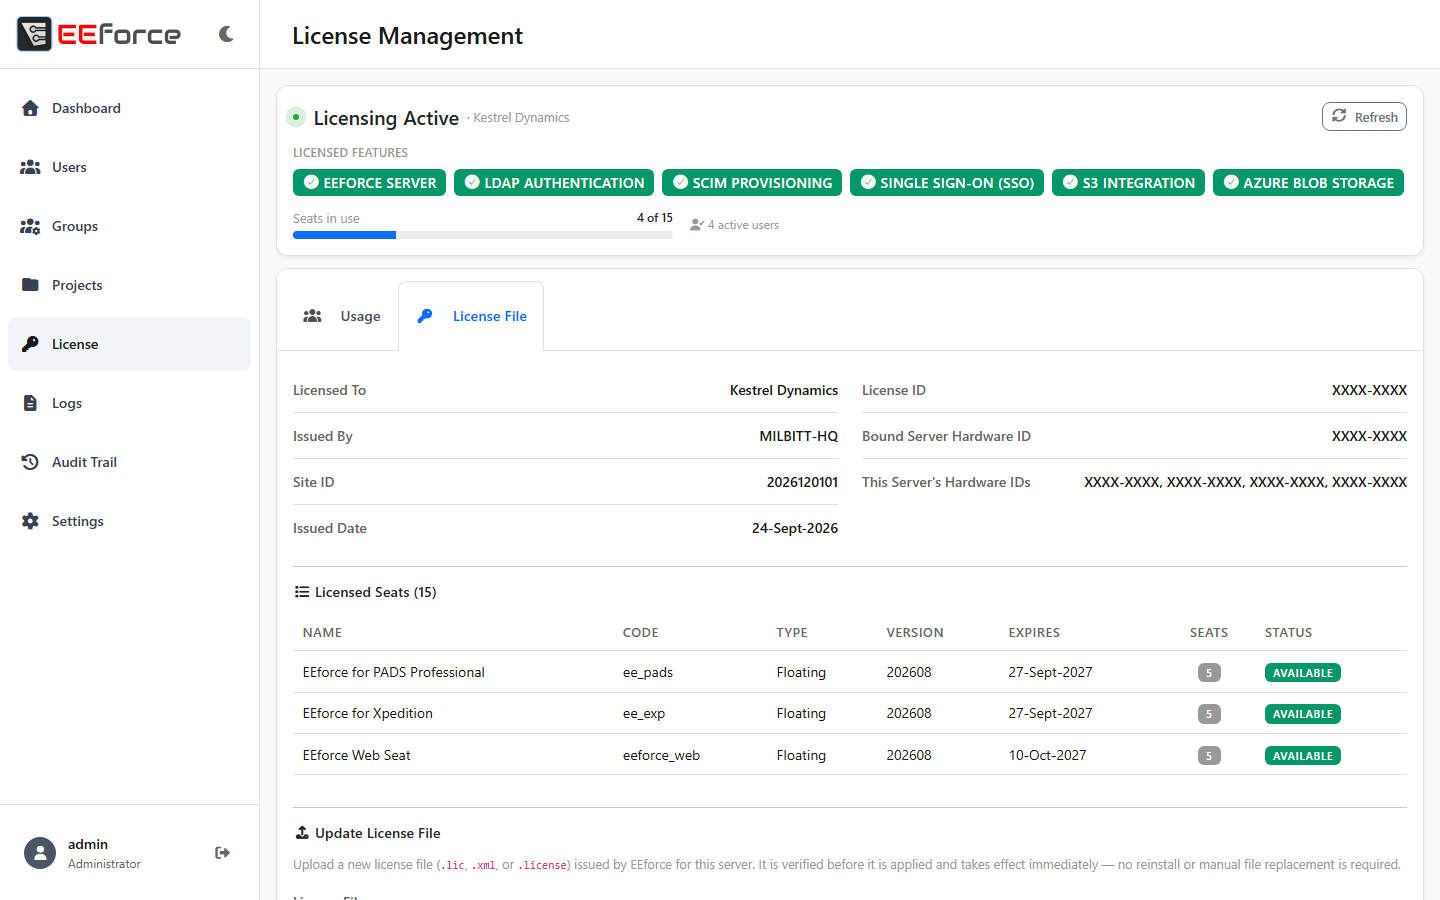
Task: Click the Projects folder icon
Action: coord(30,285)
